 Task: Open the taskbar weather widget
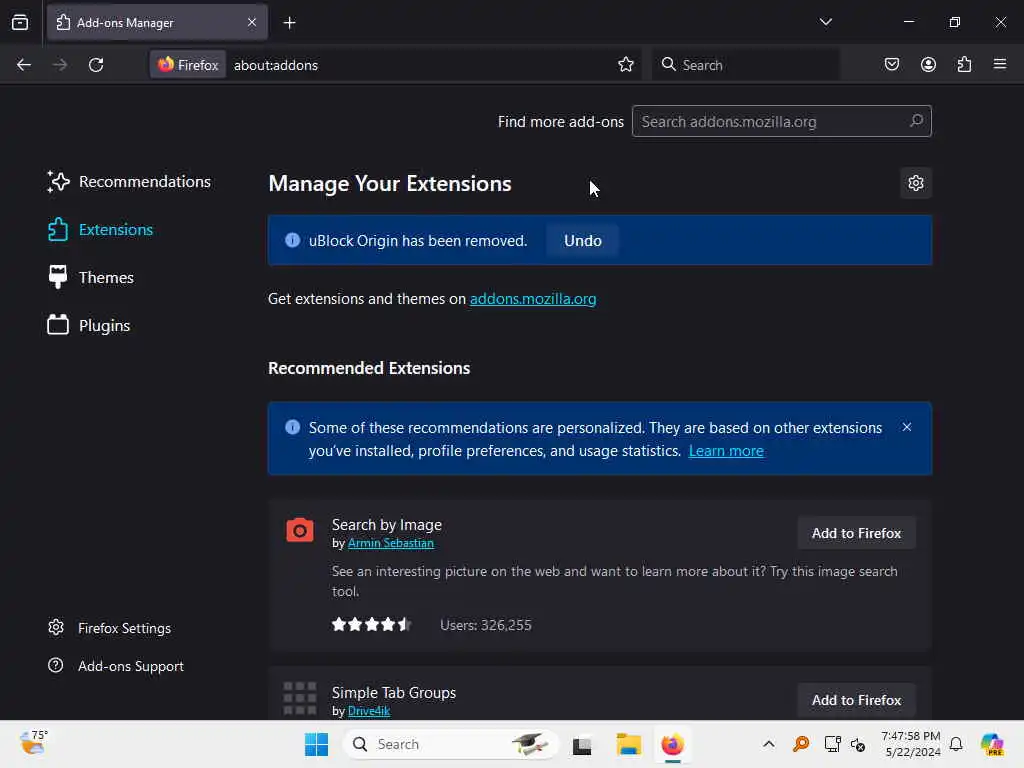click(33, 744)
